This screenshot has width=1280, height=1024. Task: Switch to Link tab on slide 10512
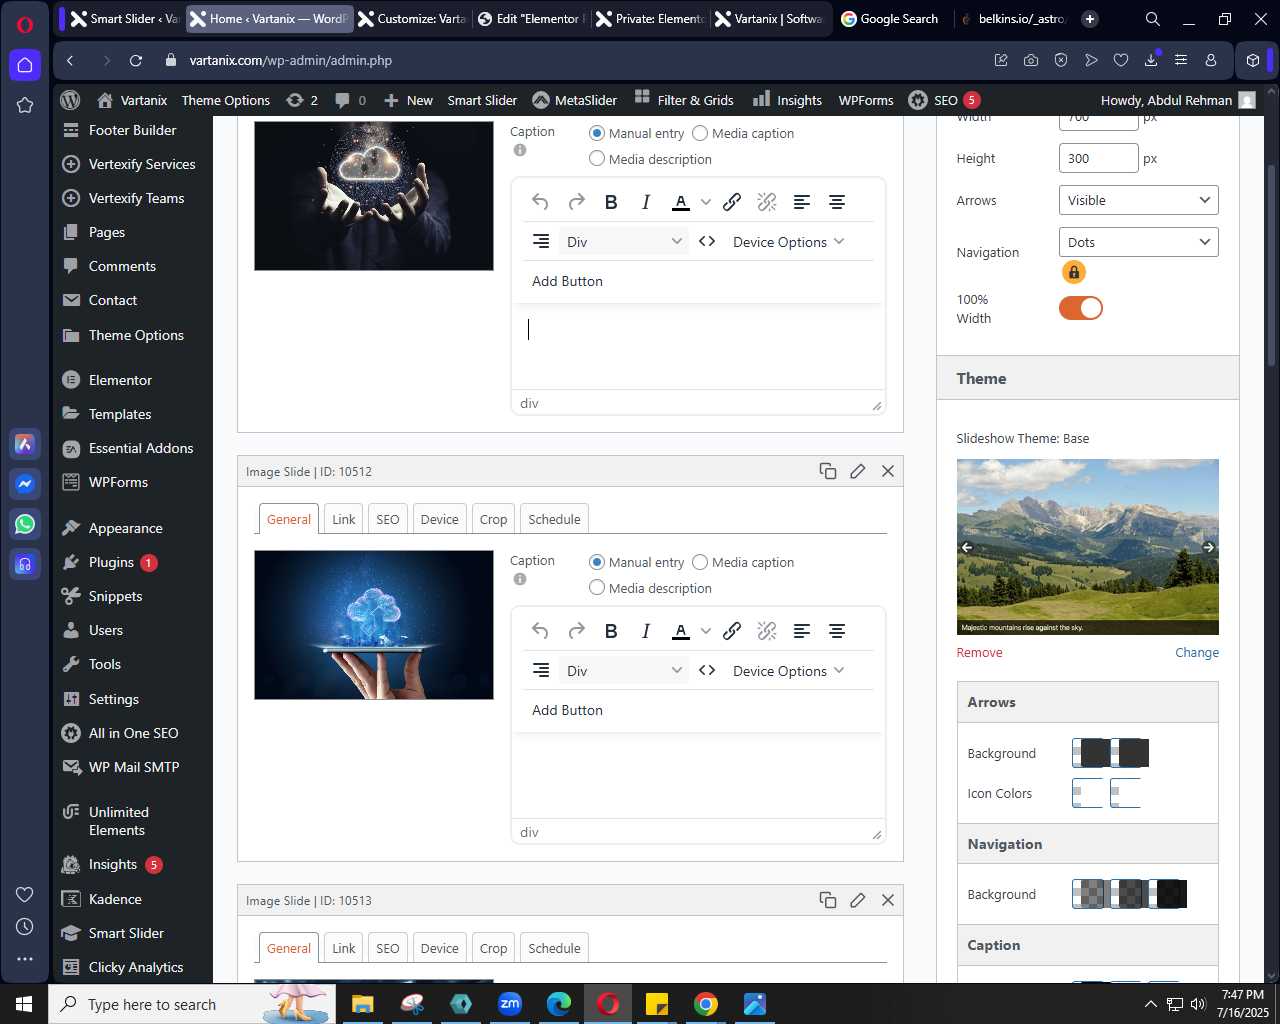tap(344, 519)
